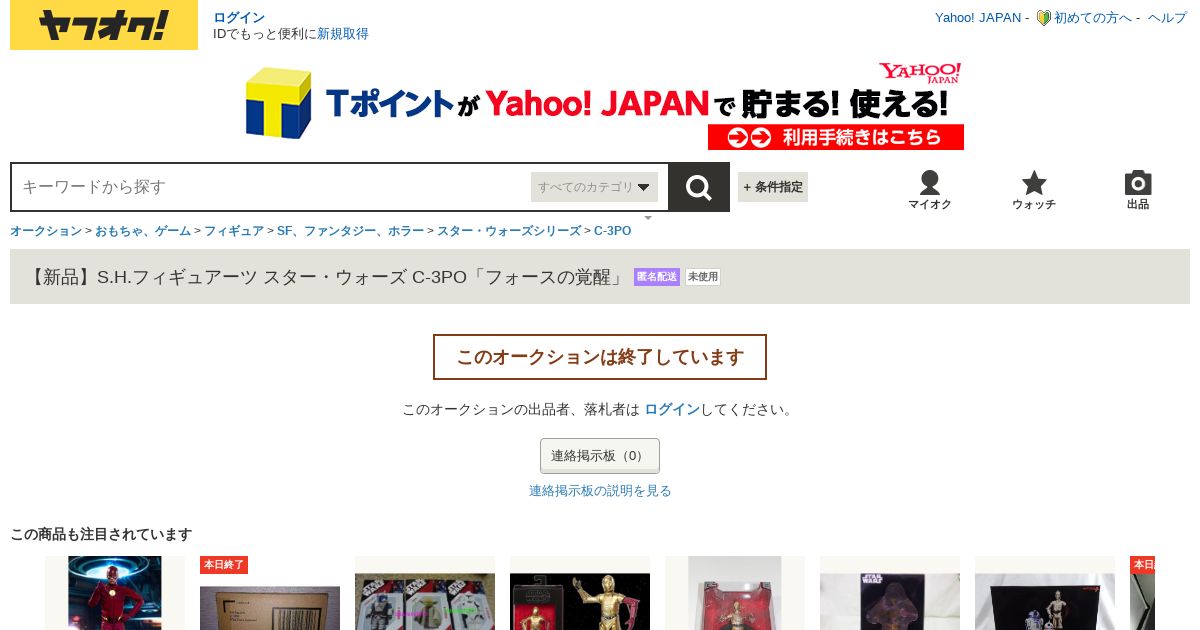This screenshot has height=630, width=1200.
Task: Open the STAR WARS boxed item thumbnail
Action: pyautogui.click(x=890, y=593)
